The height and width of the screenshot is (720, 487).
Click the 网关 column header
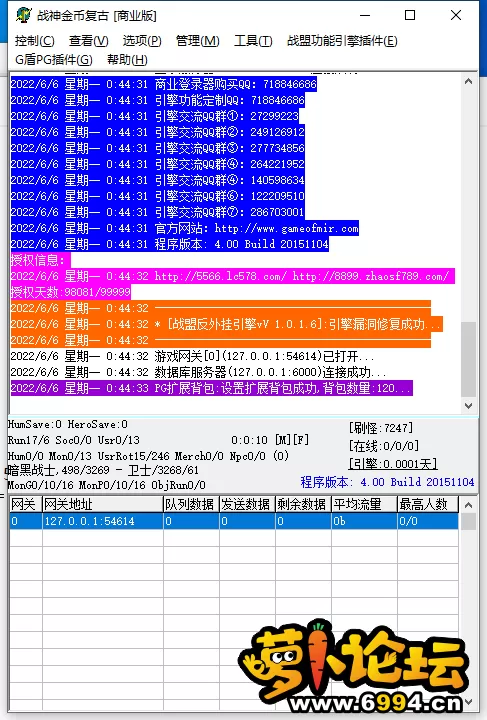pos(26,504)
